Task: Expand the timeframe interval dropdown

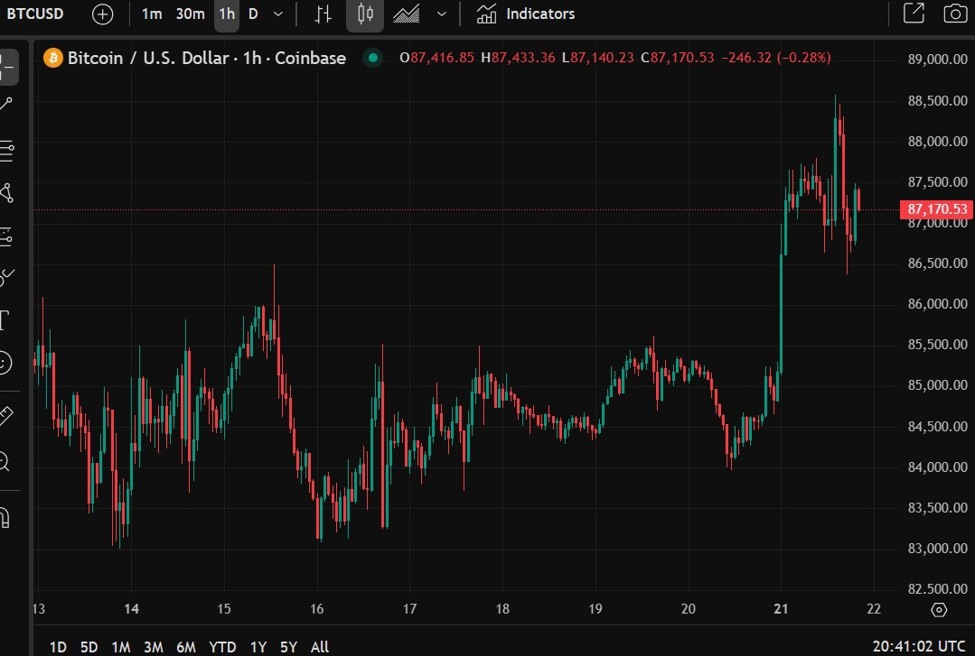Action: click(279, 14)
